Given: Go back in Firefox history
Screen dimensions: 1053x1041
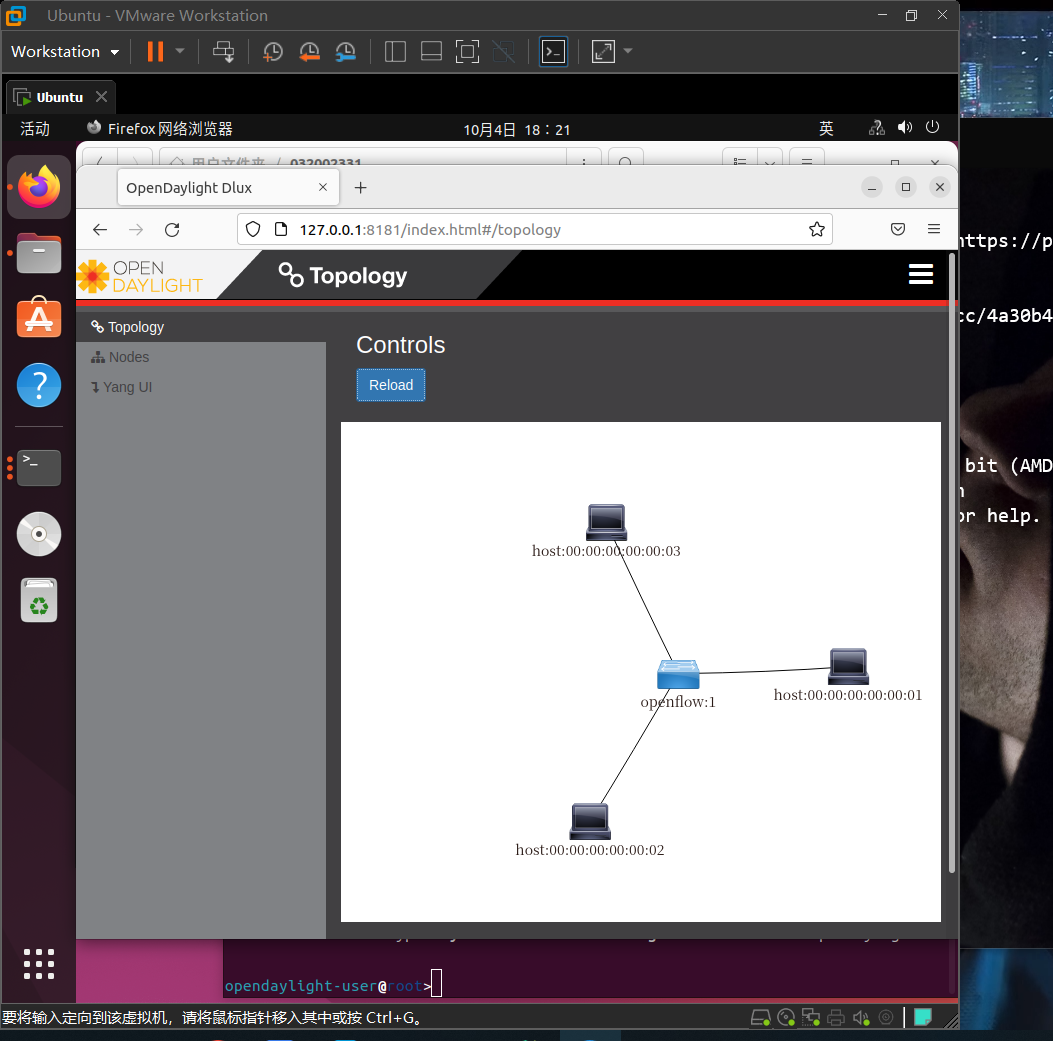Looking at the screenshot, I should pos(100,230).
